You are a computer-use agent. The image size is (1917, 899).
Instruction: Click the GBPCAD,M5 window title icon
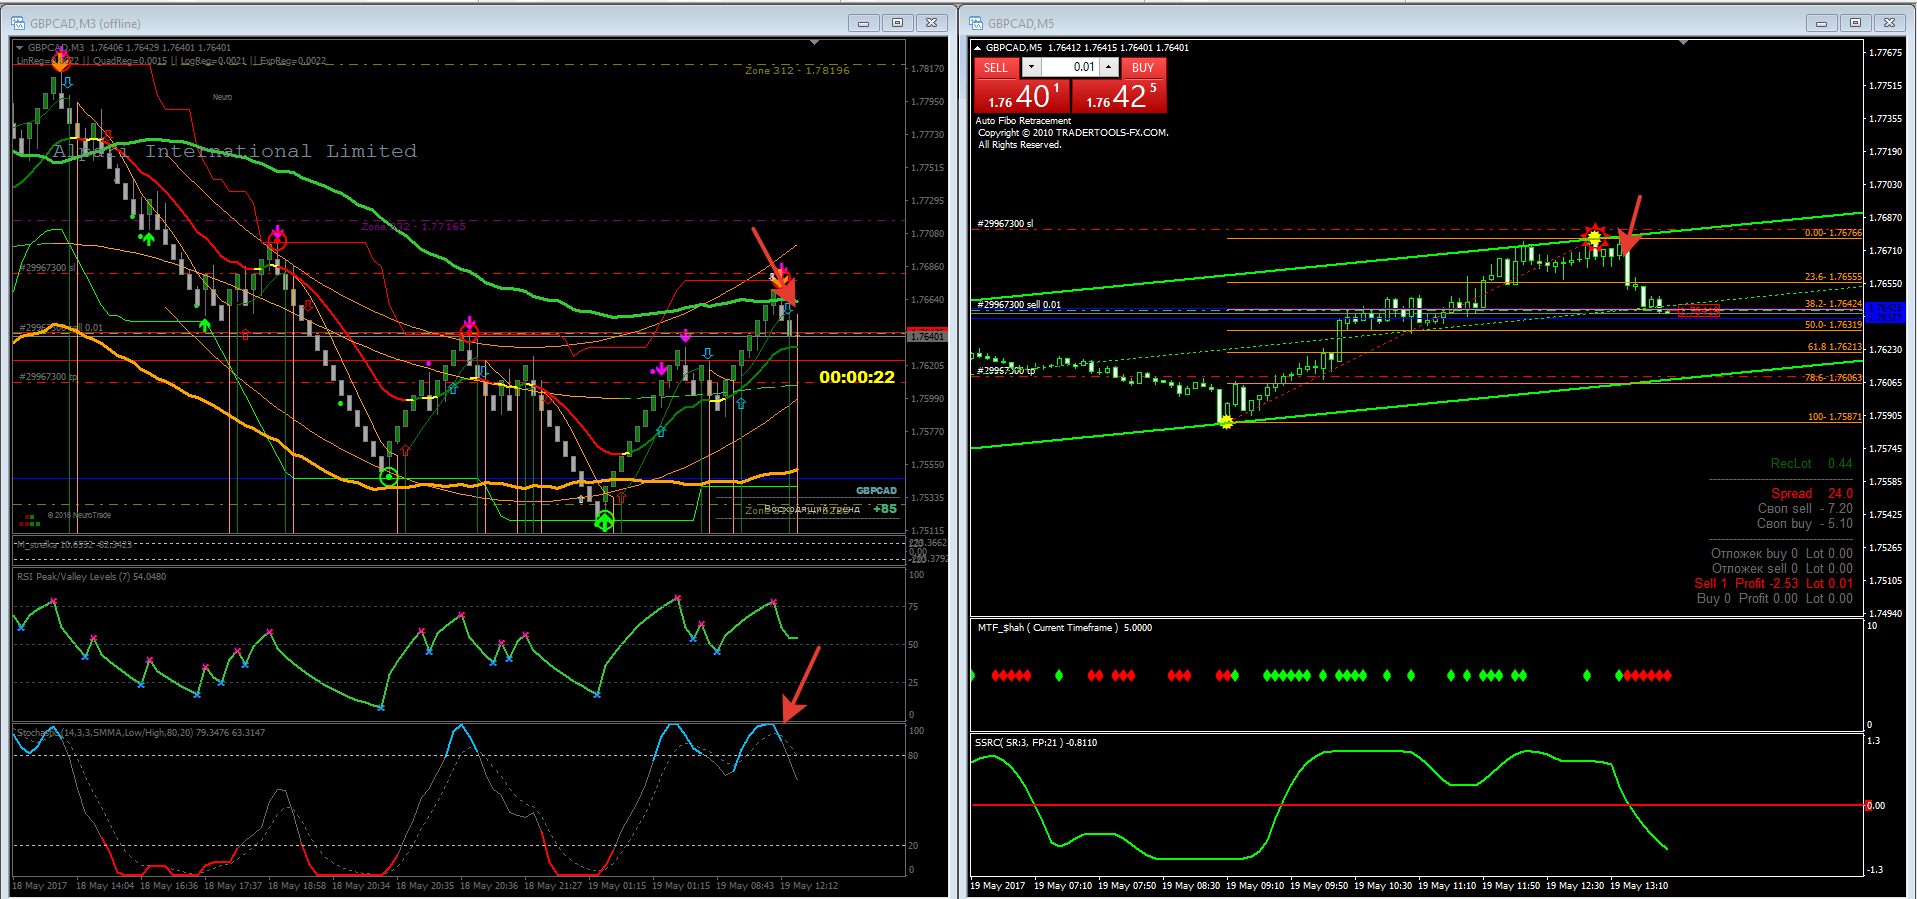[x=976, y=23]
